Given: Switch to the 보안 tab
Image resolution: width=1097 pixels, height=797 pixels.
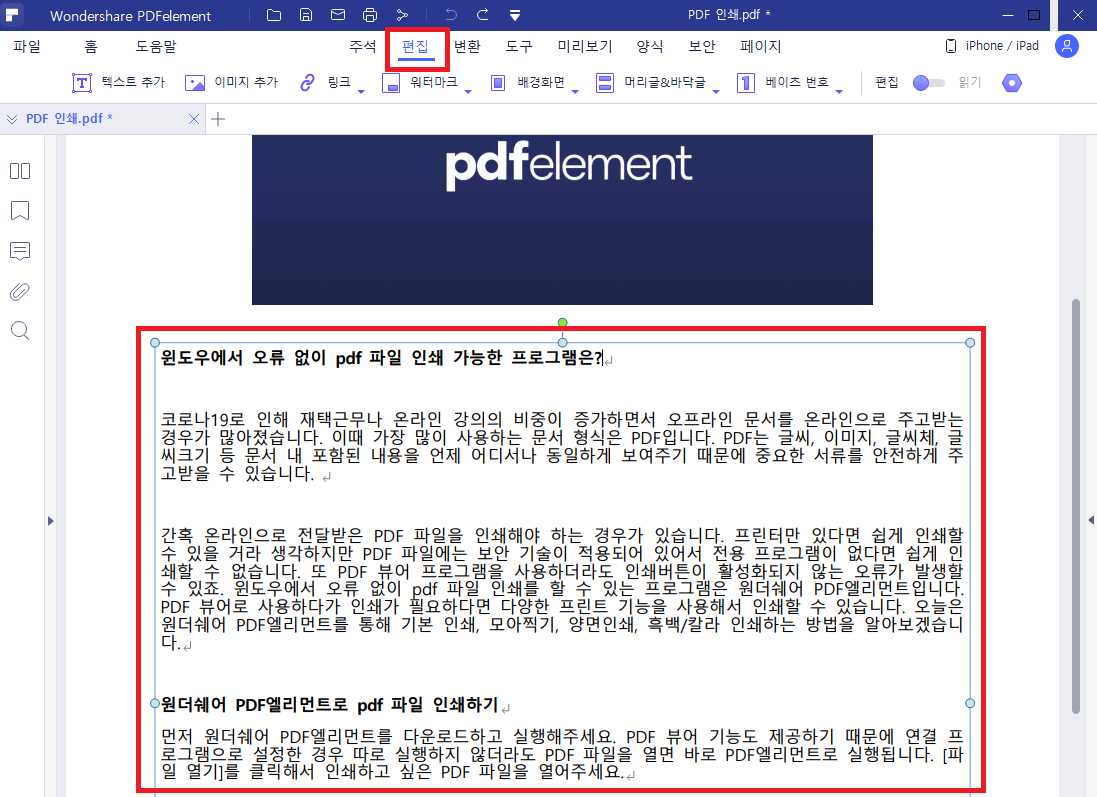Looking at the screenshot, I should [x=702, y=46].
